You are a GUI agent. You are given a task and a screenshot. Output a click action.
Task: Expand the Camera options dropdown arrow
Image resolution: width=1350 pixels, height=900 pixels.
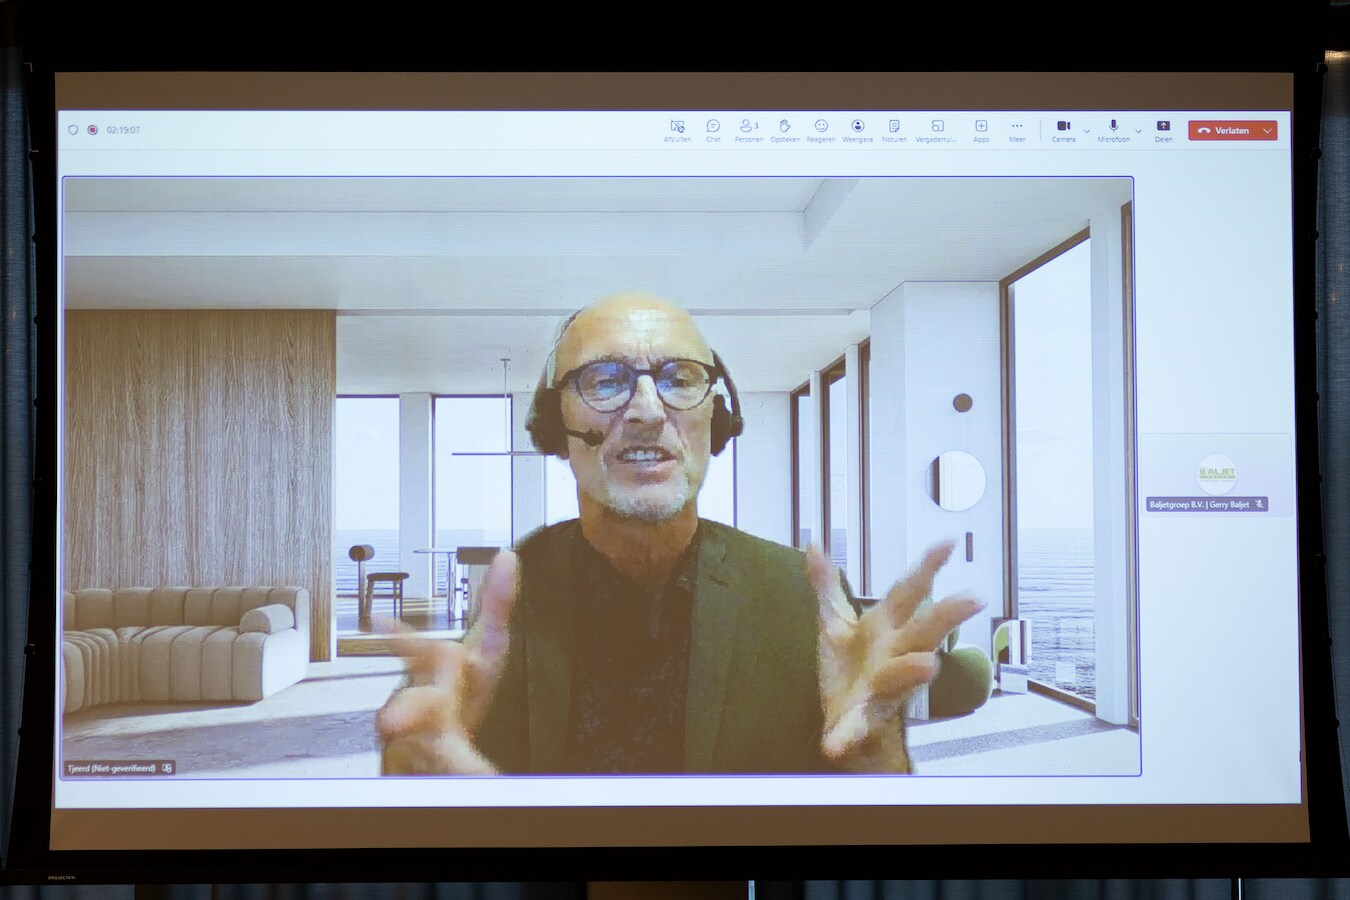coord(1087,131)
